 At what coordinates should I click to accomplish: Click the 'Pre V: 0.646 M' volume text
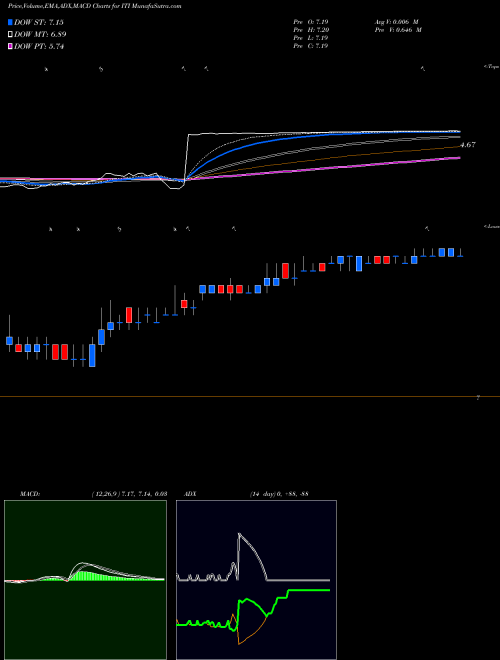click(x=398, y=29)
